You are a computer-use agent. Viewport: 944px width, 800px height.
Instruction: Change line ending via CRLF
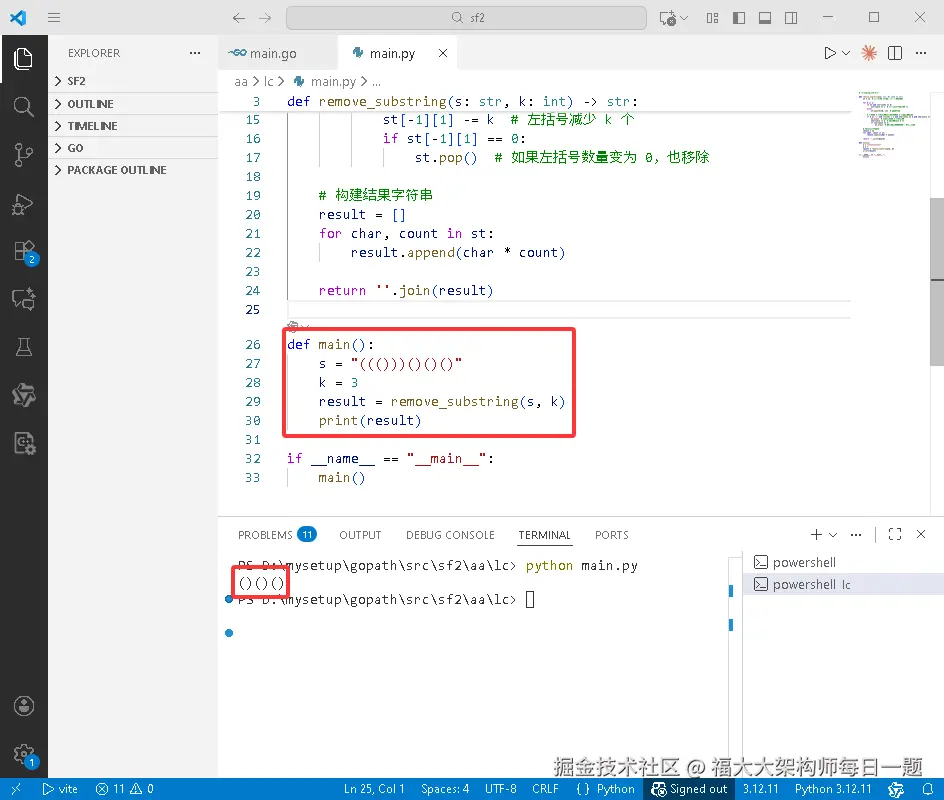pos(545,789)
